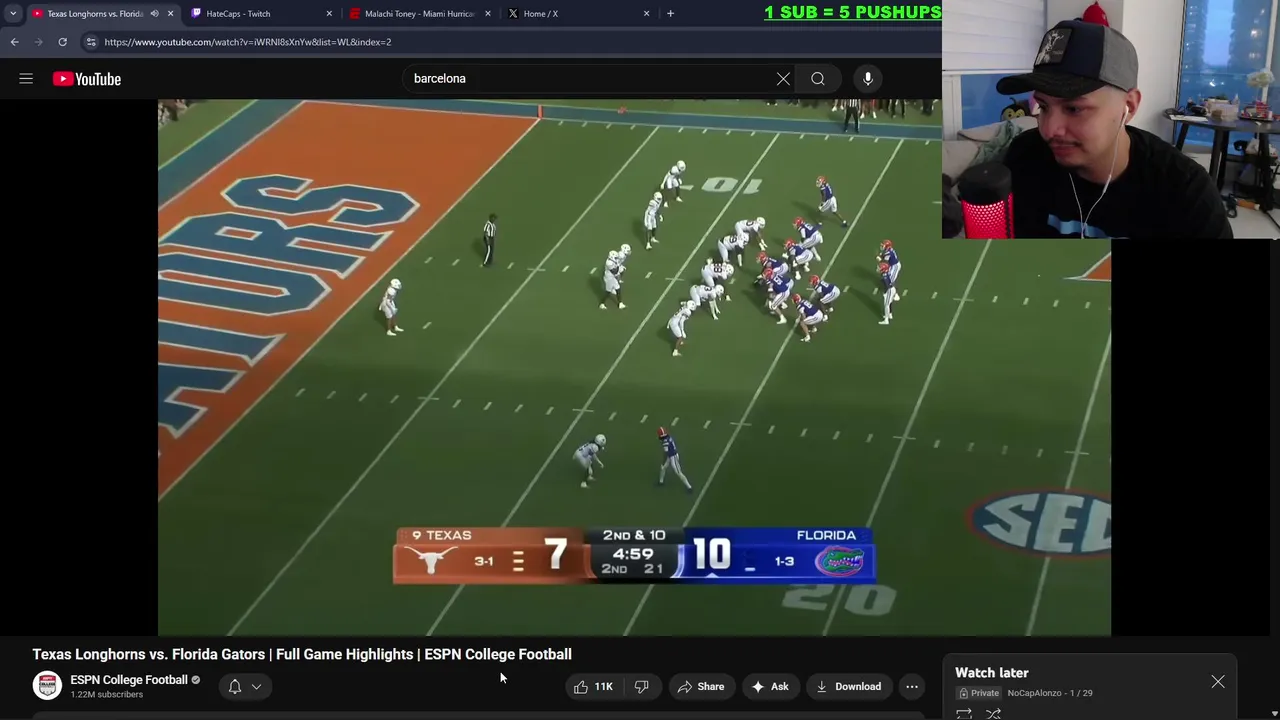The width and height of the screenshot is (1280, 720).
Task: Expand the subscription notification dropdown chevron
Action: (x=256, y=687)
